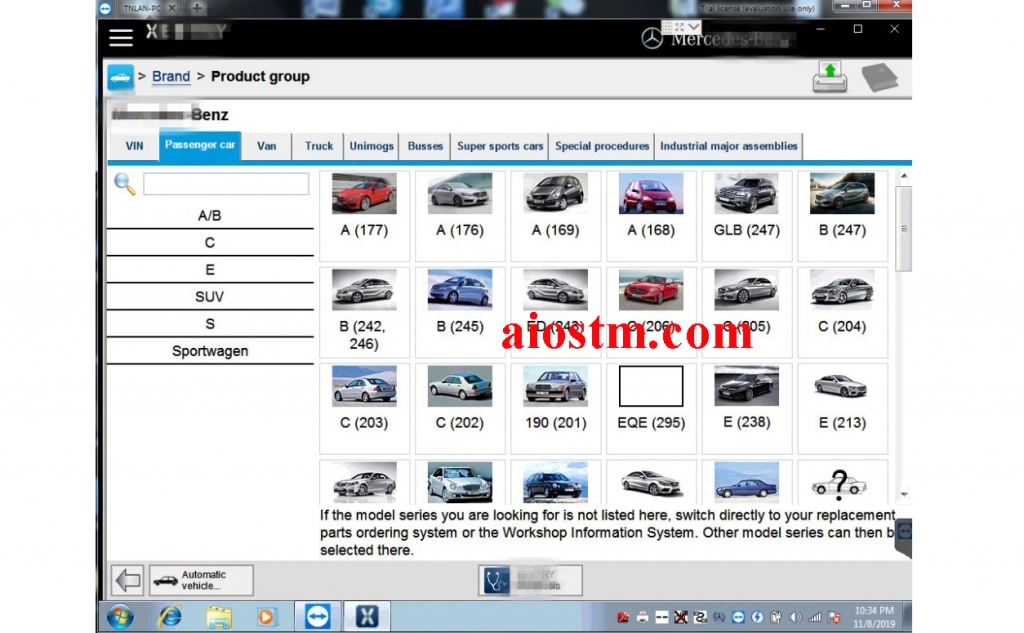Viewport: 1024px width, 633px height.
Task: Switch to the Van tab
Action: (x=266, y=145)
